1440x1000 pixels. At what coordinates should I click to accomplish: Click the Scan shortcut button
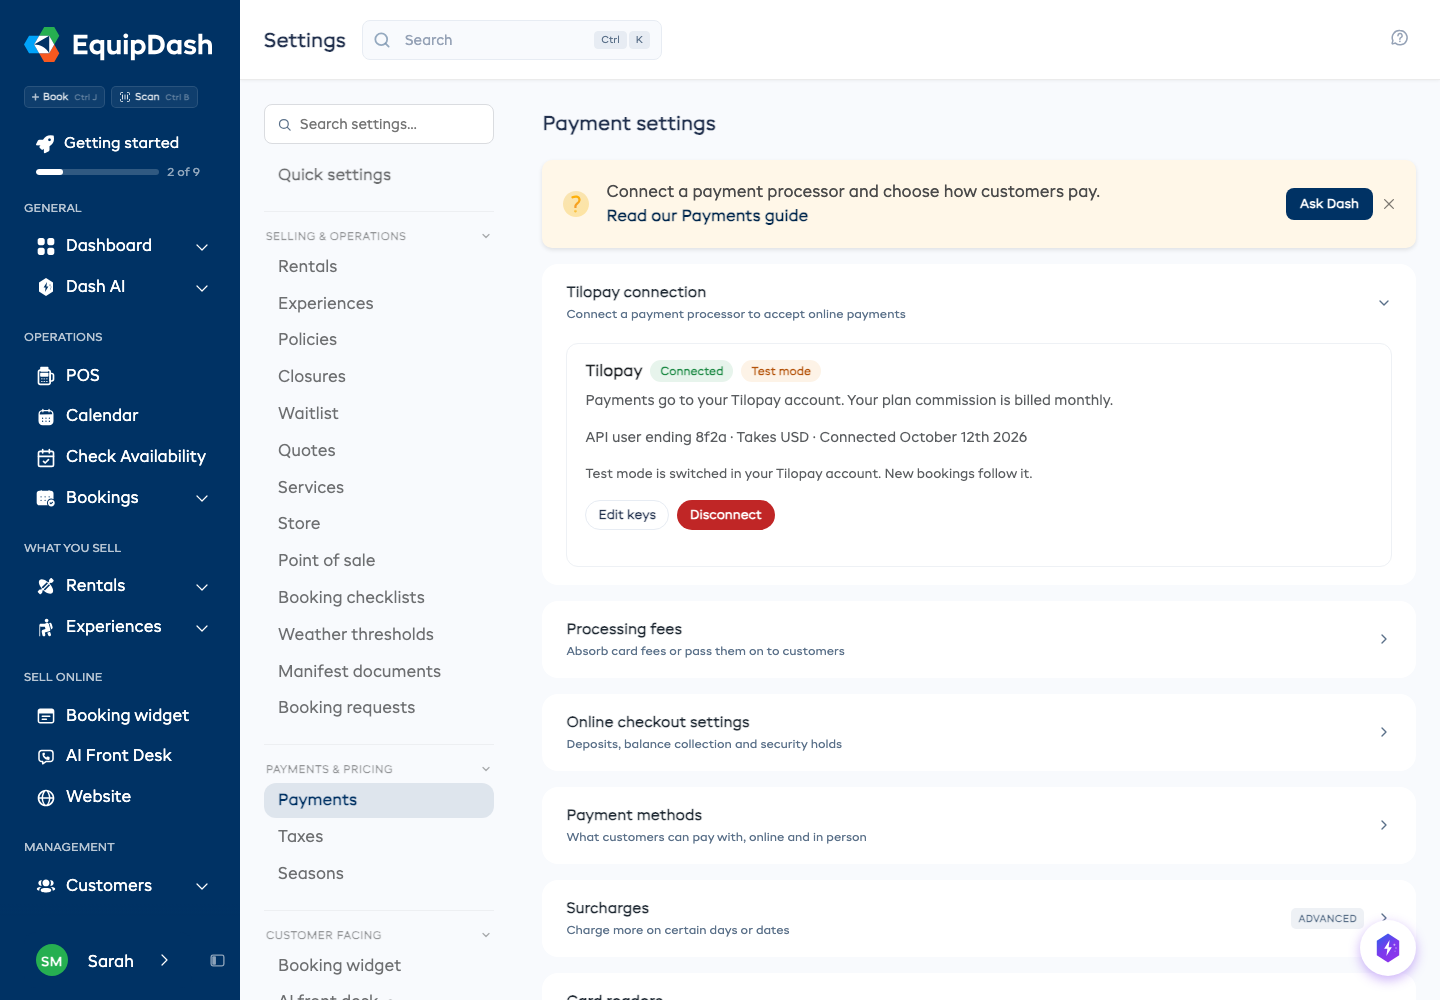coord(154,97)
